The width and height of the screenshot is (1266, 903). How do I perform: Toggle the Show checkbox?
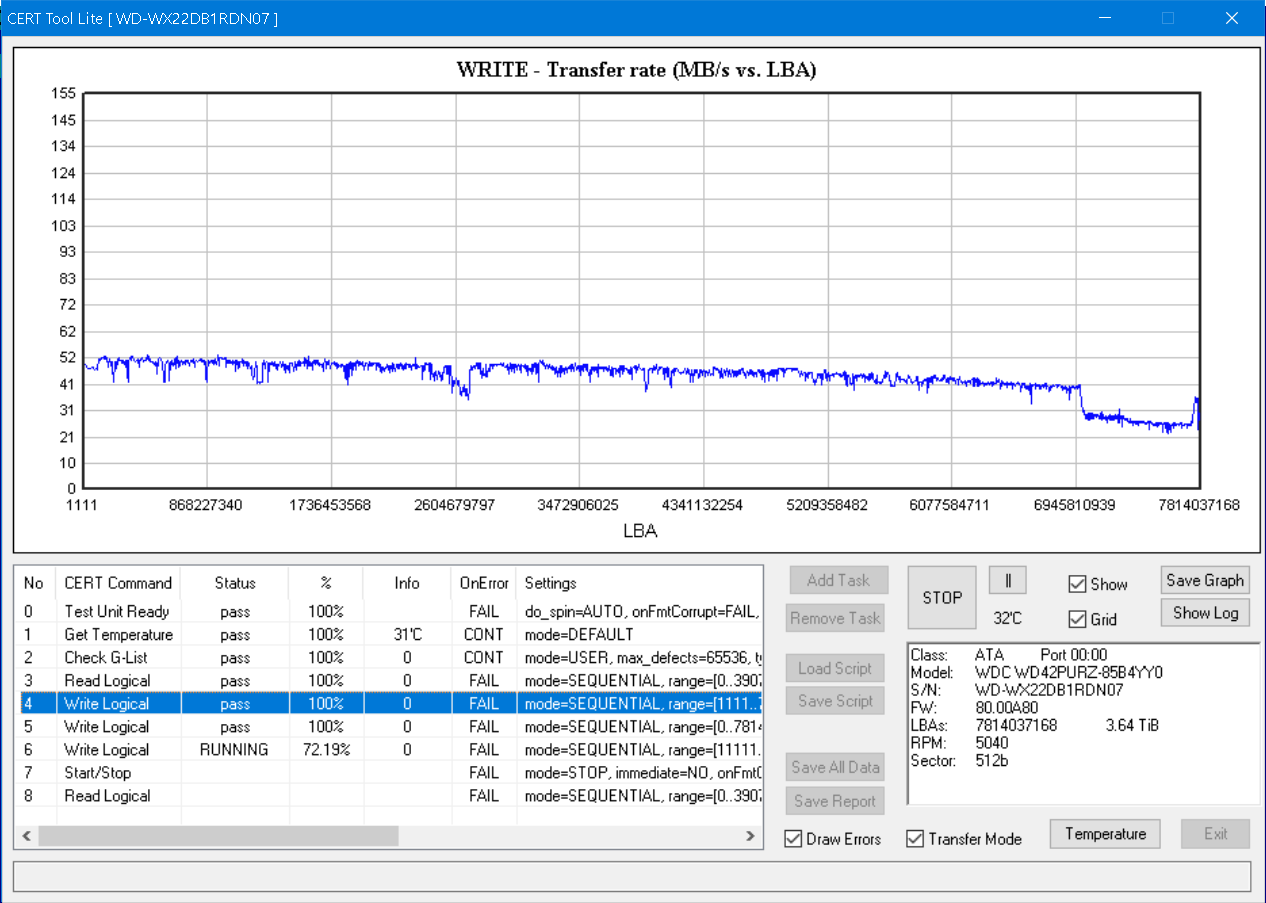(x=1077, y=584)
